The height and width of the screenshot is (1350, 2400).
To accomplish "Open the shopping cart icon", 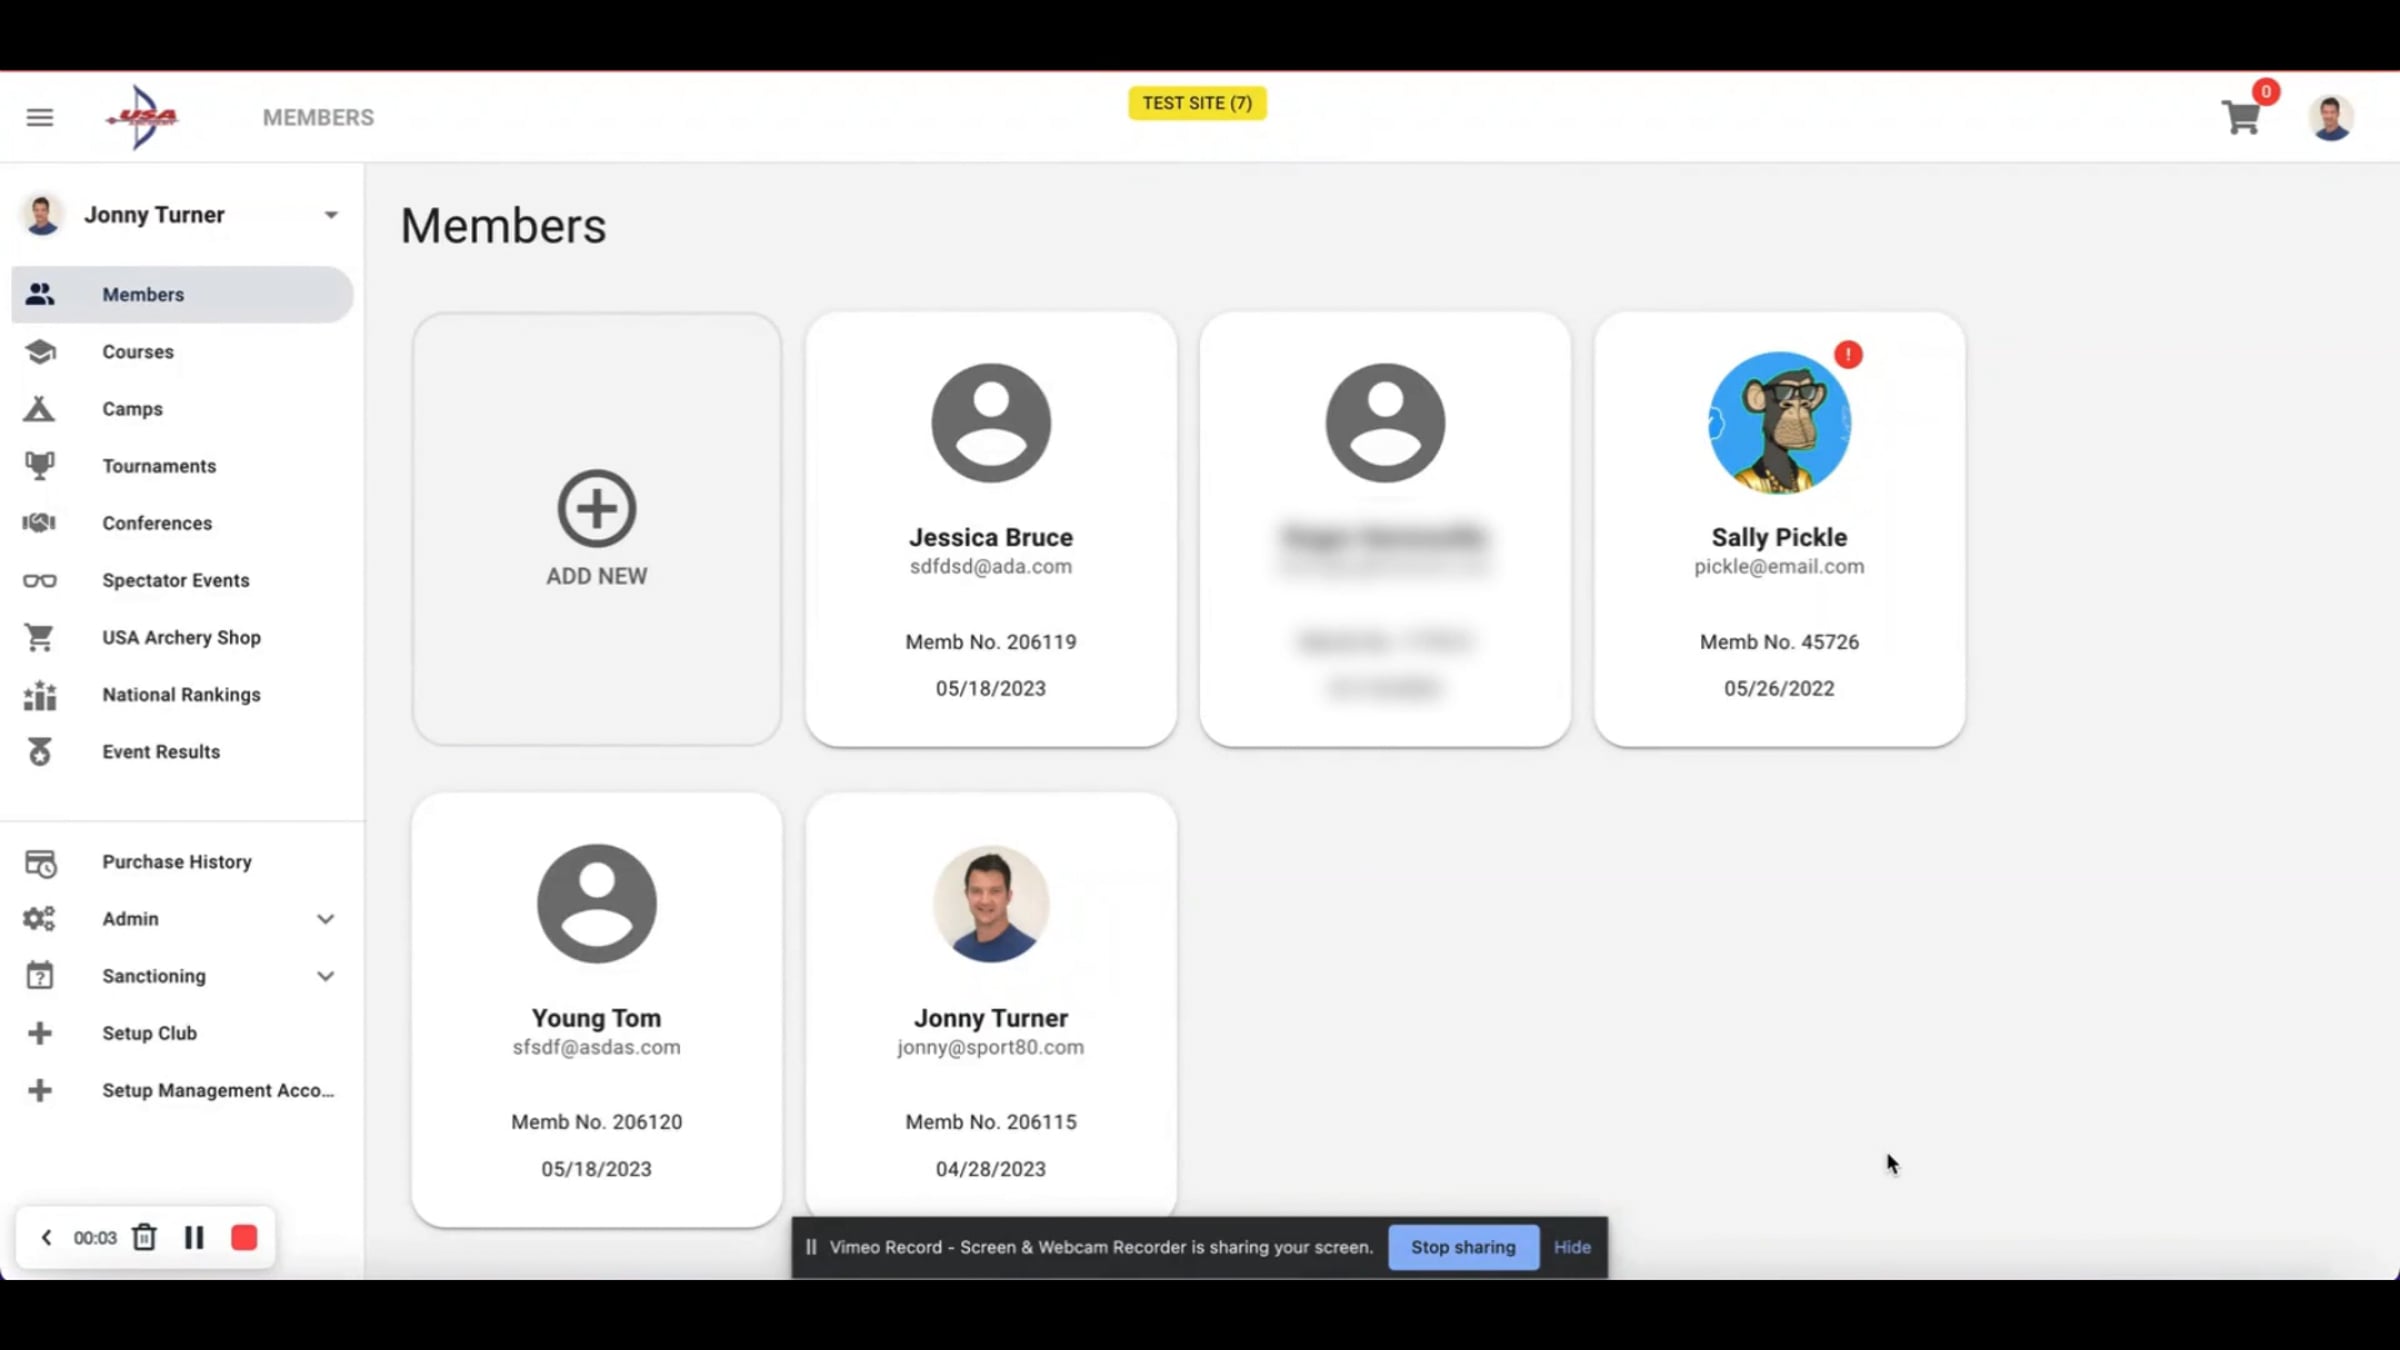I will tap(2241, 118).
